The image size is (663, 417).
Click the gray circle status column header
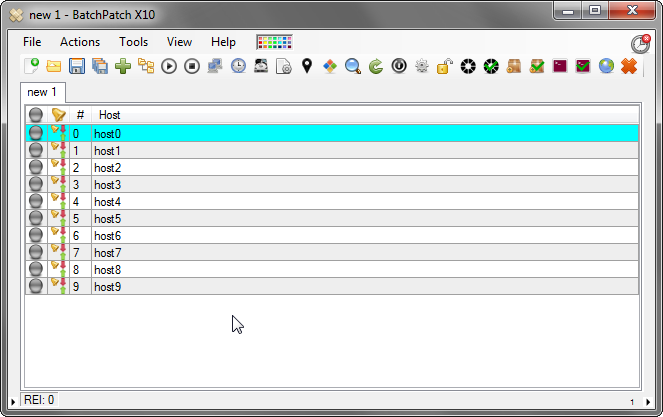pyautogui.click(x=36, y=115)
